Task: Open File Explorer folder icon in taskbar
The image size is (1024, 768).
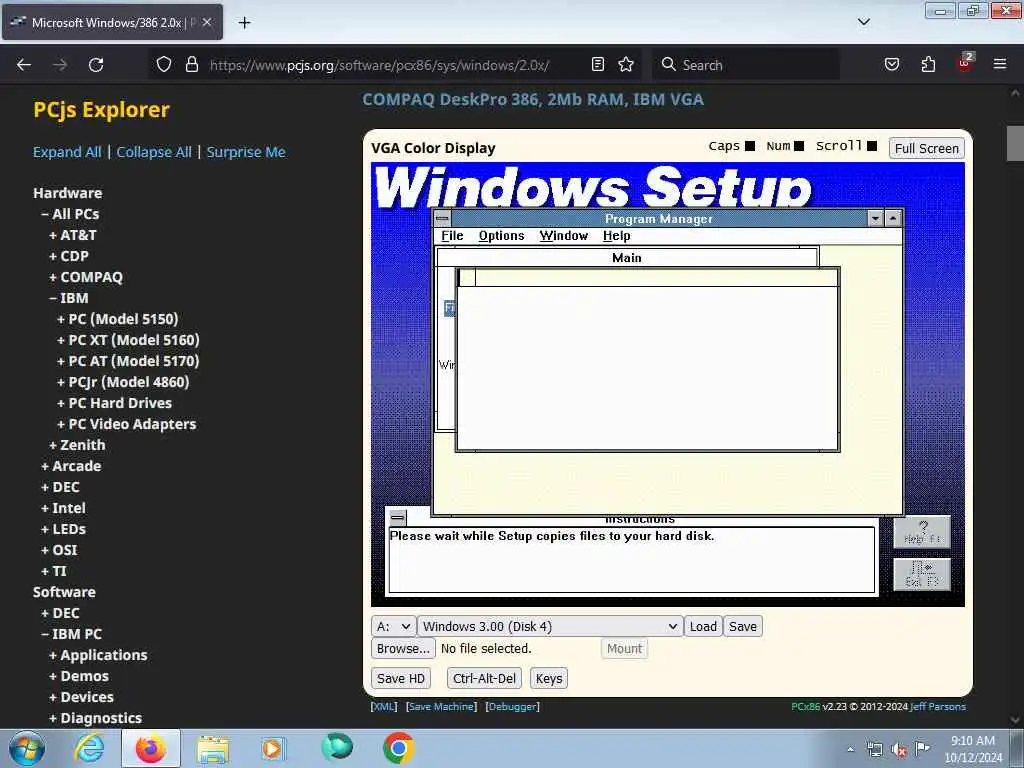Action: 213,749
